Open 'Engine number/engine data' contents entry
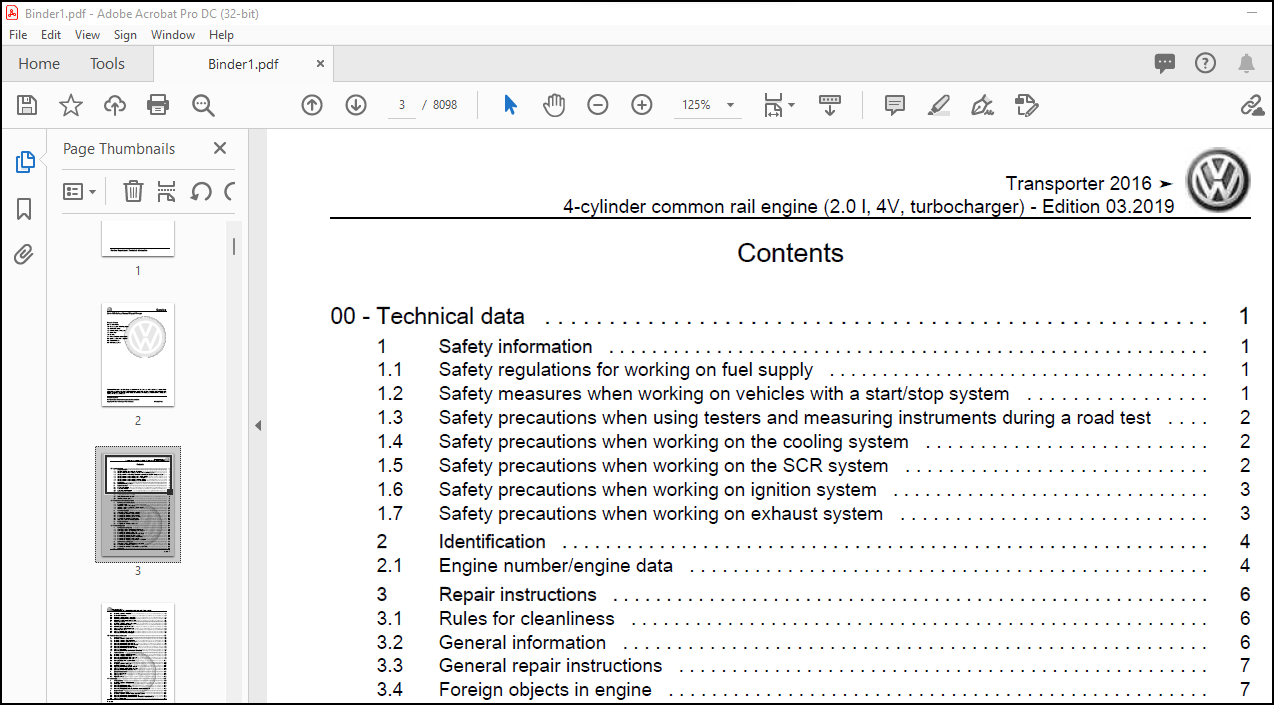The height and width of the screenshot is (705, 1274). coord(556,566)
